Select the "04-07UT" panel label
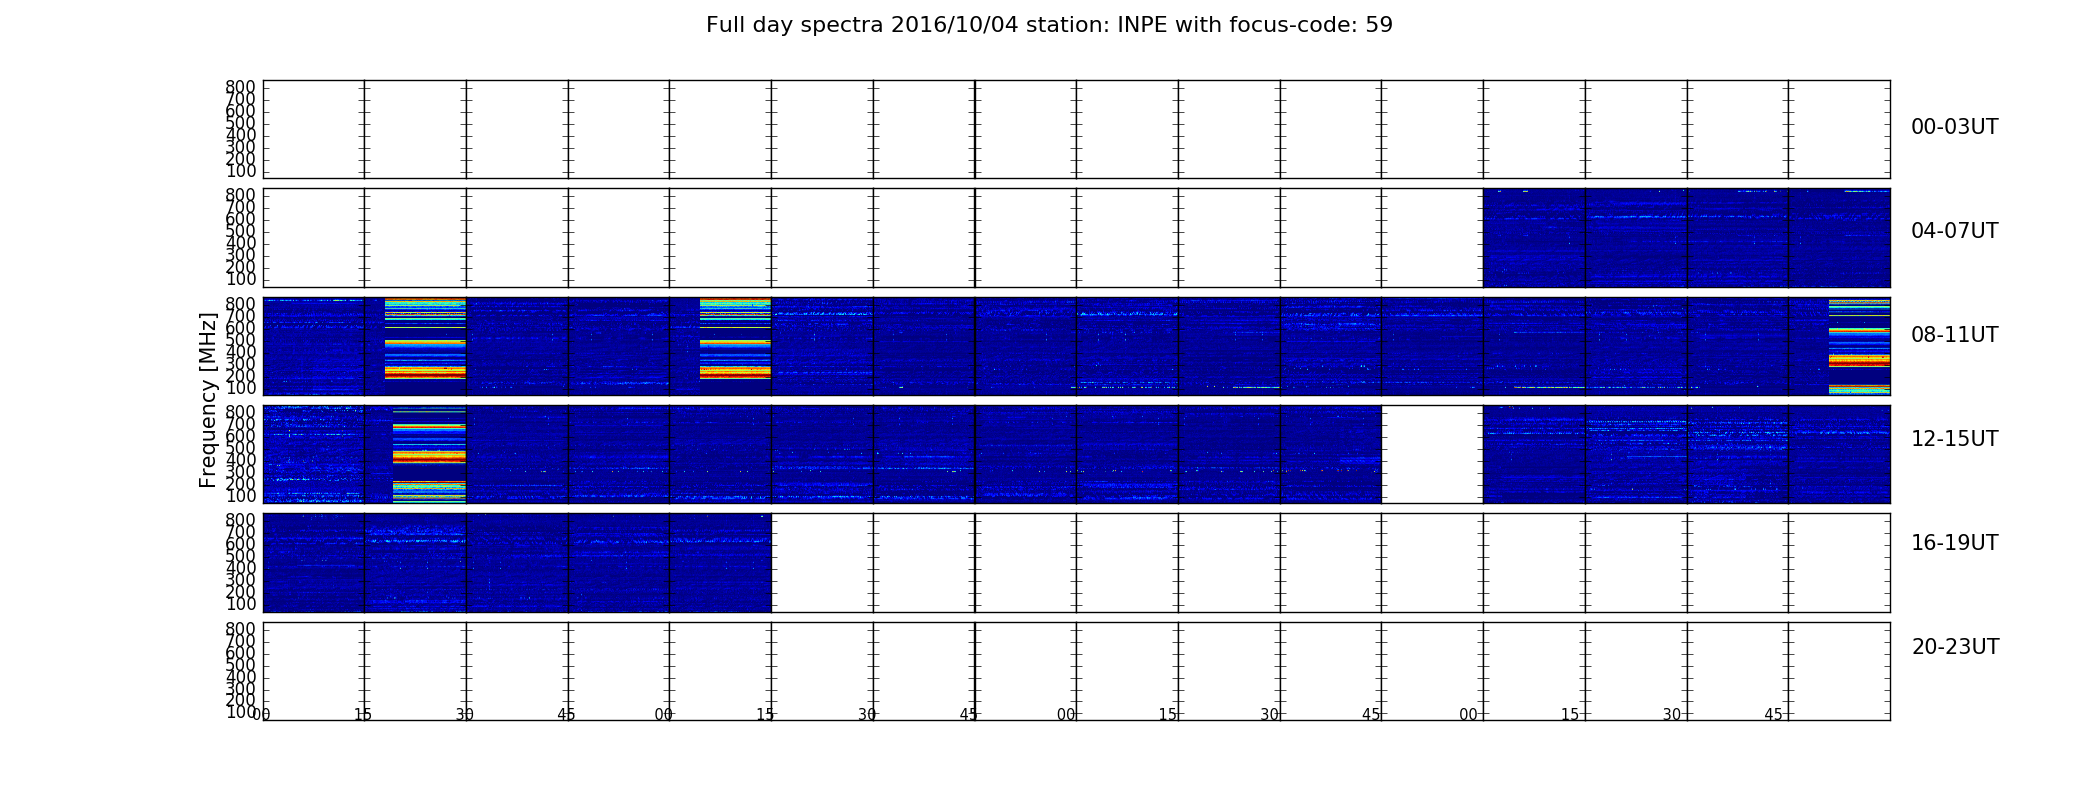Image resolution: width=2100 pixels, height=800 pixels. coord(1954,231)
